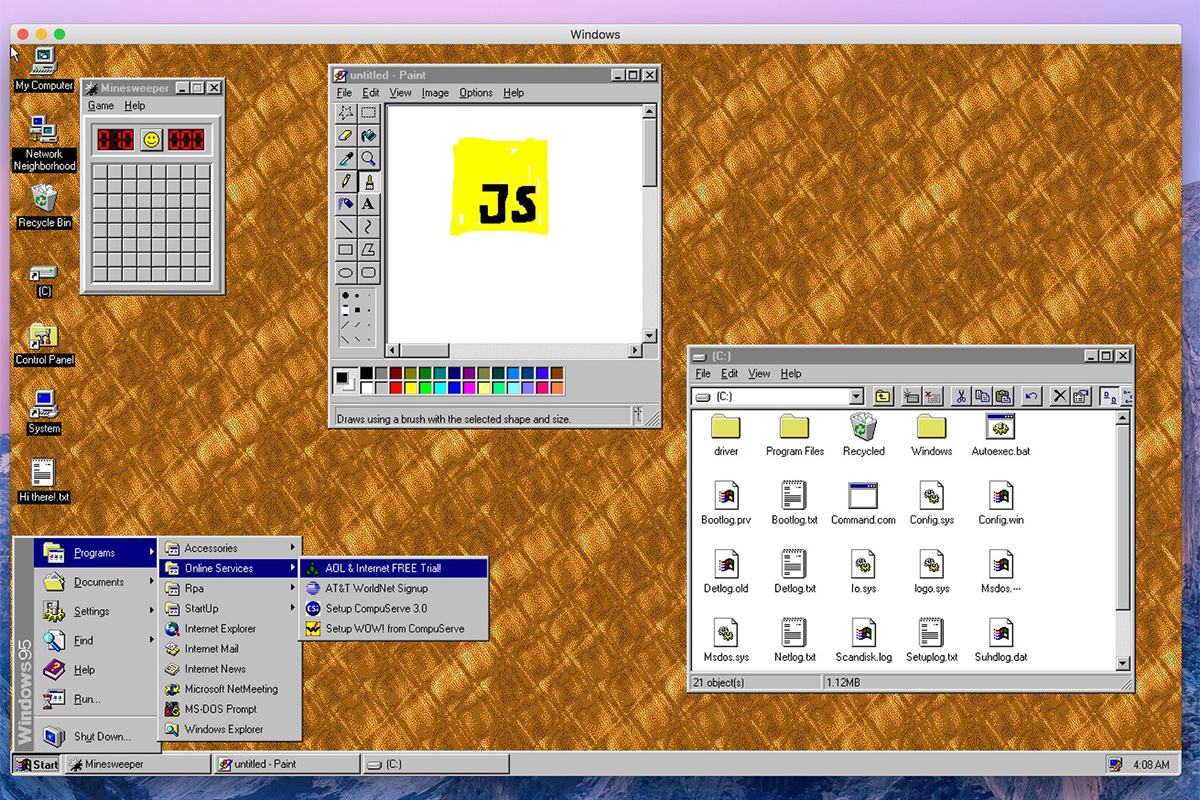Screen dimensions: 1200x800
Task: Activate the Pencil tool in Paint
Action: [346, 181]
